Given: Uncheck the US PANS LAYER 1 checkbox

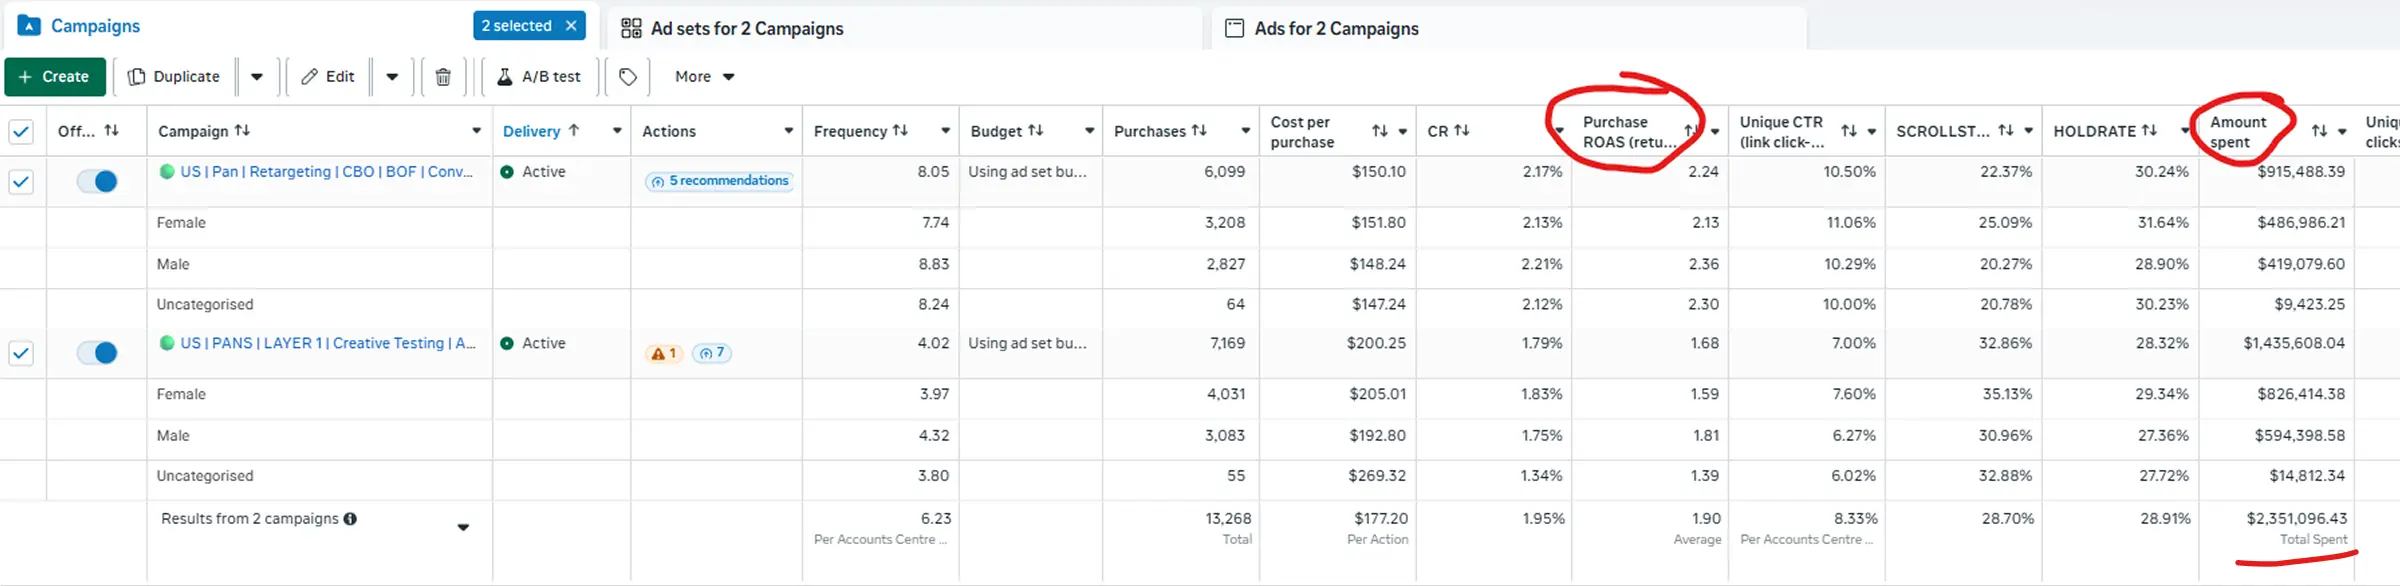Looking at the screenshot, I should [21, 353].
